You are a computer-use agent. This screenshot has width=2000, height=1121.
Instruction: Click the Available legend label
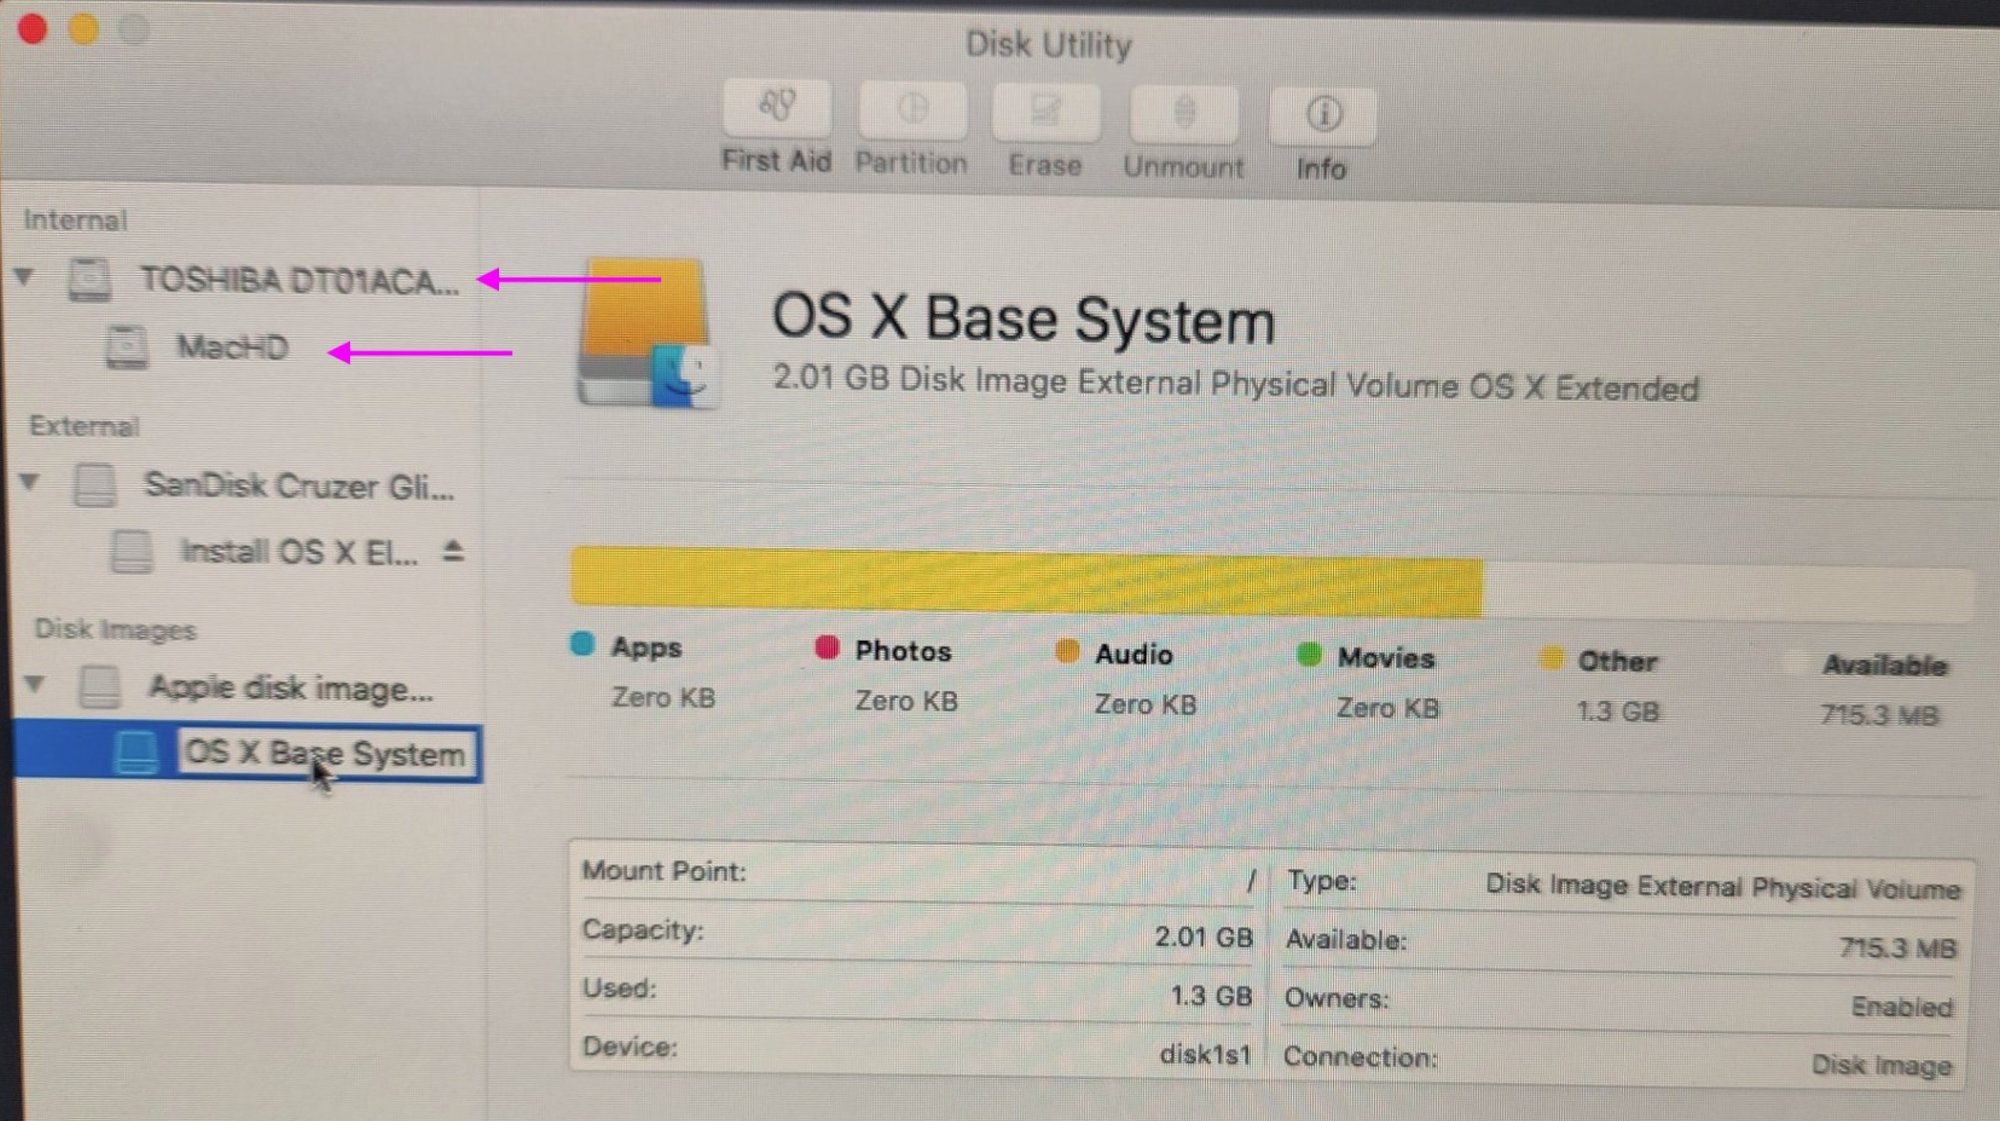tap(1885, 665)
